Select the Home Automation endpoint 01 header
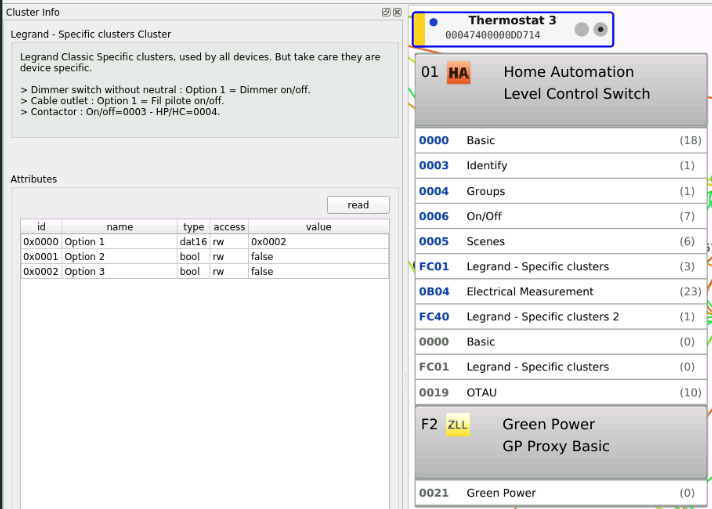The width and height of the screenshot is (712, 509). 561,90
